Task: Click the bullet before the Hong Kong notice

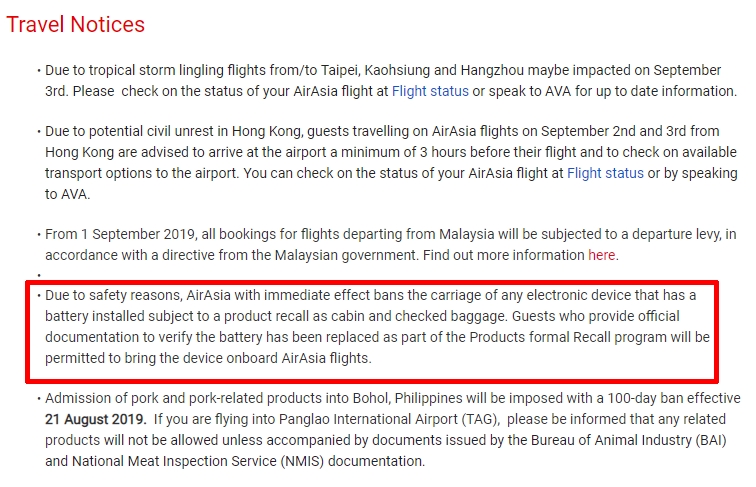Action: (x=39, y=133)
